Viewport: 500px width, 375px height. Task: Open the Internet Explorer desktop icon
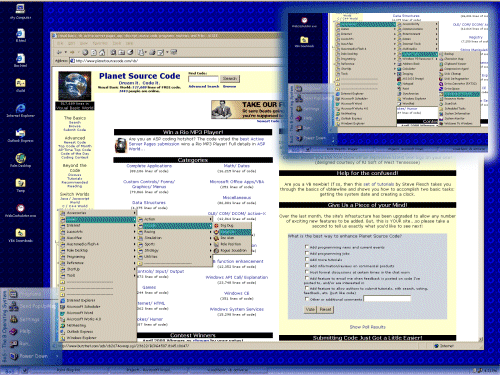(20, 110)
